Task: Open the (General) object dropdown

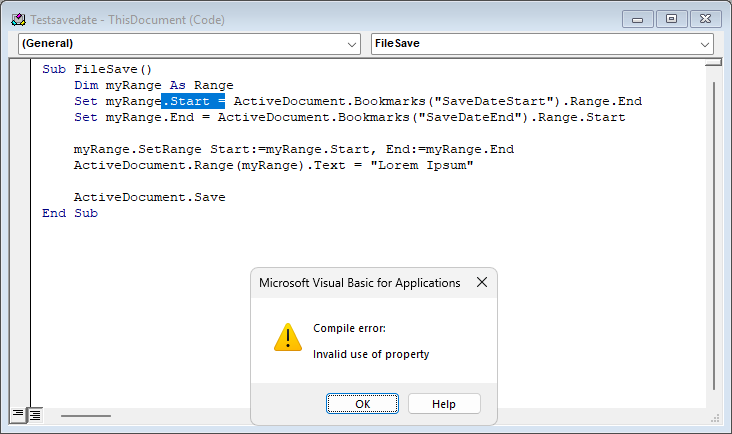Action: pos(189,44)
